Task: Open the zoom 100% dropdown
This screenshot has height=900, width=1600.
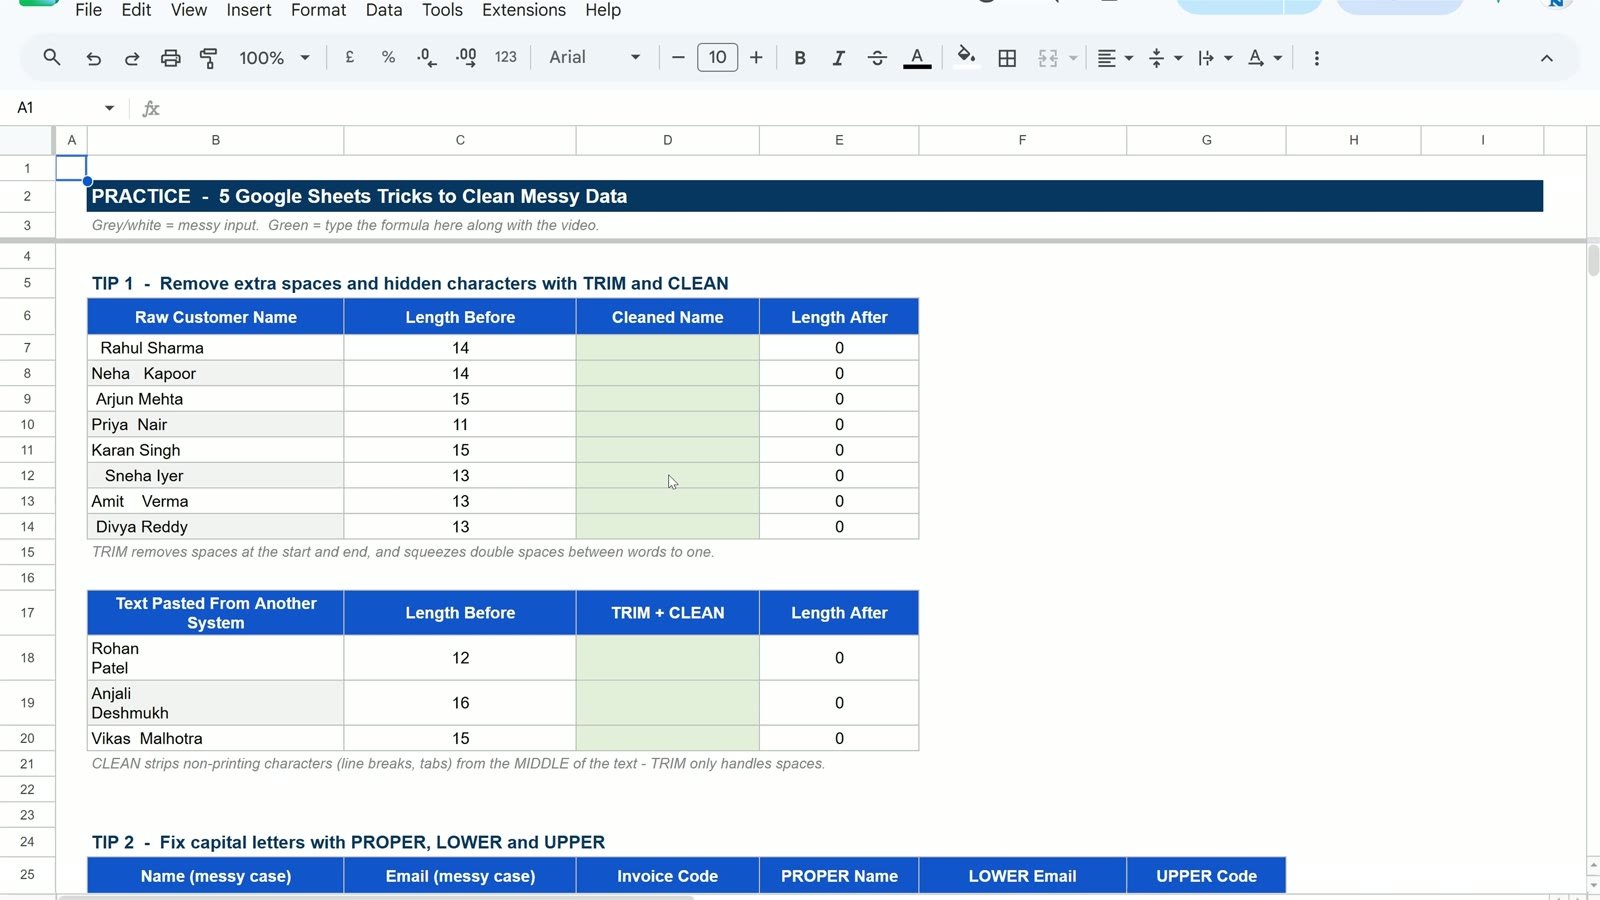Action: click(274, 58)
